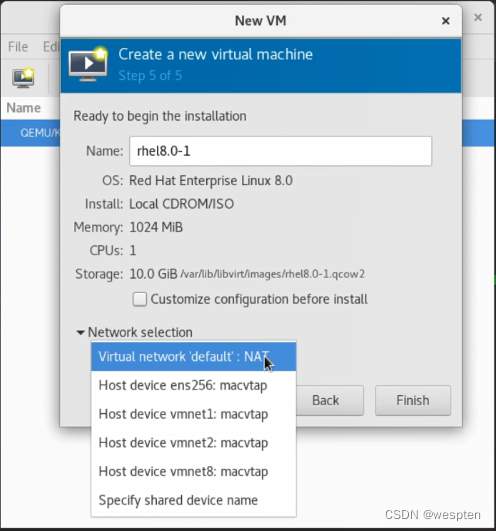The width and height of the screenshot is (496, 531).
Task: Click the new virtual machine toolbar icon
Action: [23, 78]
